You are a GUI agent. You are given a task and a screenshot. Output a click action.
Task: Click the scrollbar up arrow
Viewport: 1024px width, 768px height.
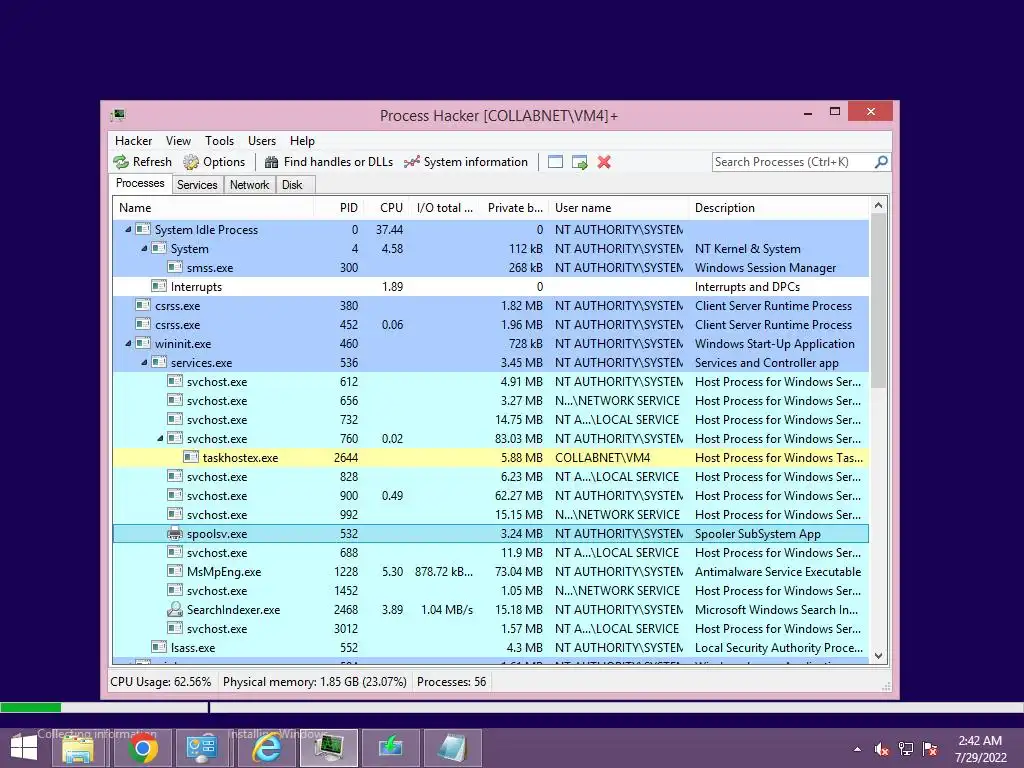point(878,206)
